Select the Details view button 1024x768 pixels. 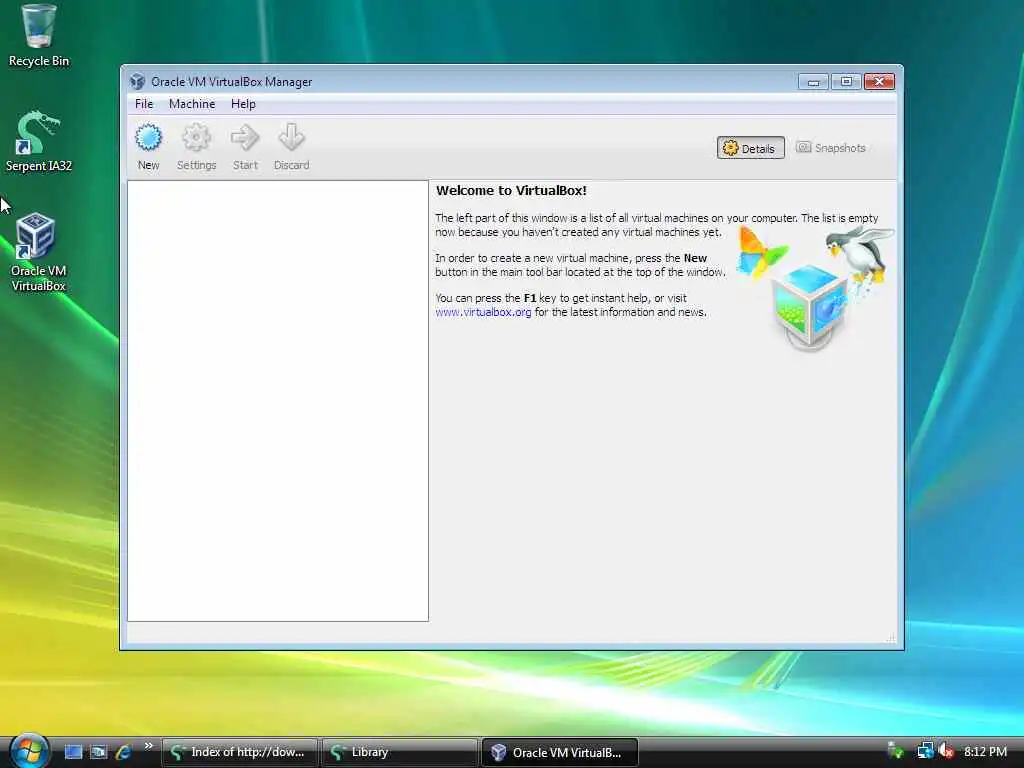(750, 148)
